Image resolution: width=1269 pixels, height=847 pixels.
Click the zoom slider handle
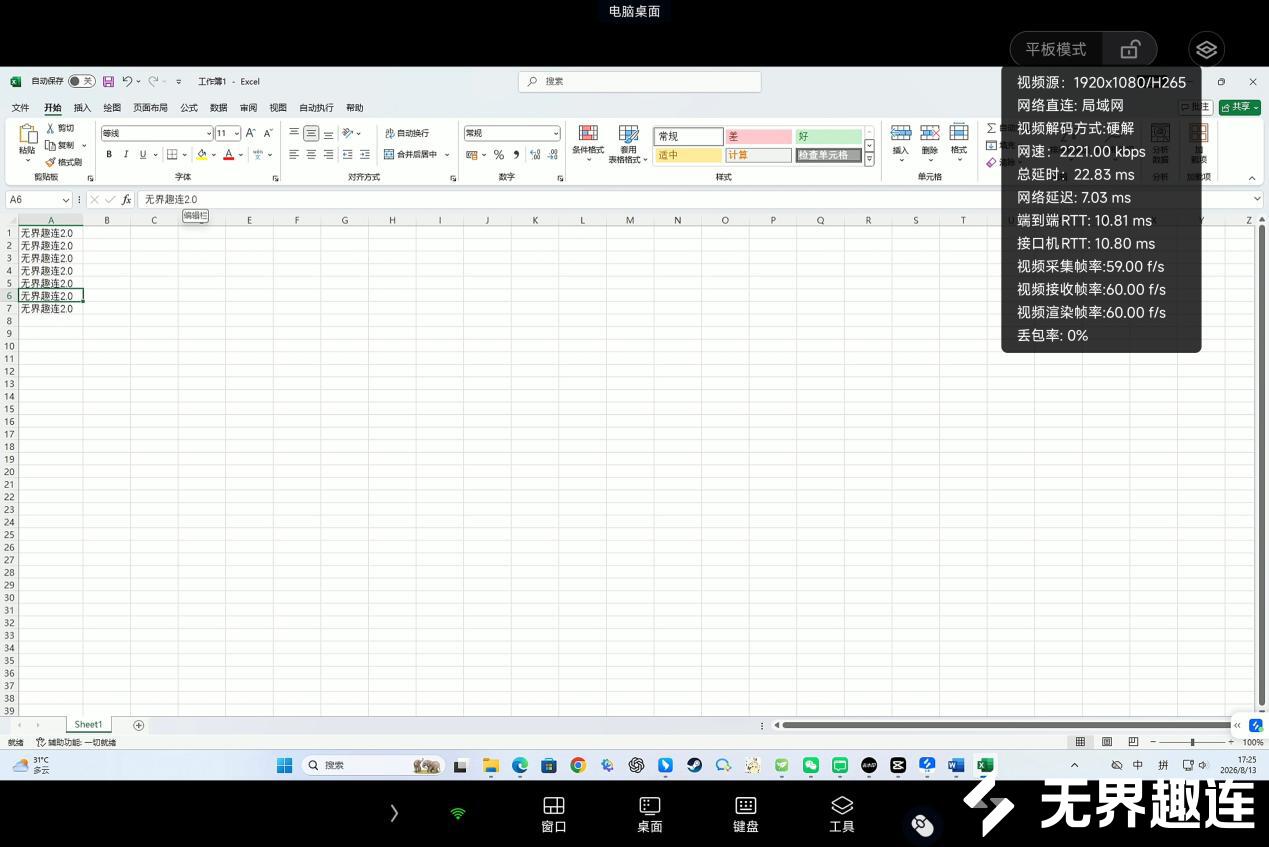pos(1192,742)
